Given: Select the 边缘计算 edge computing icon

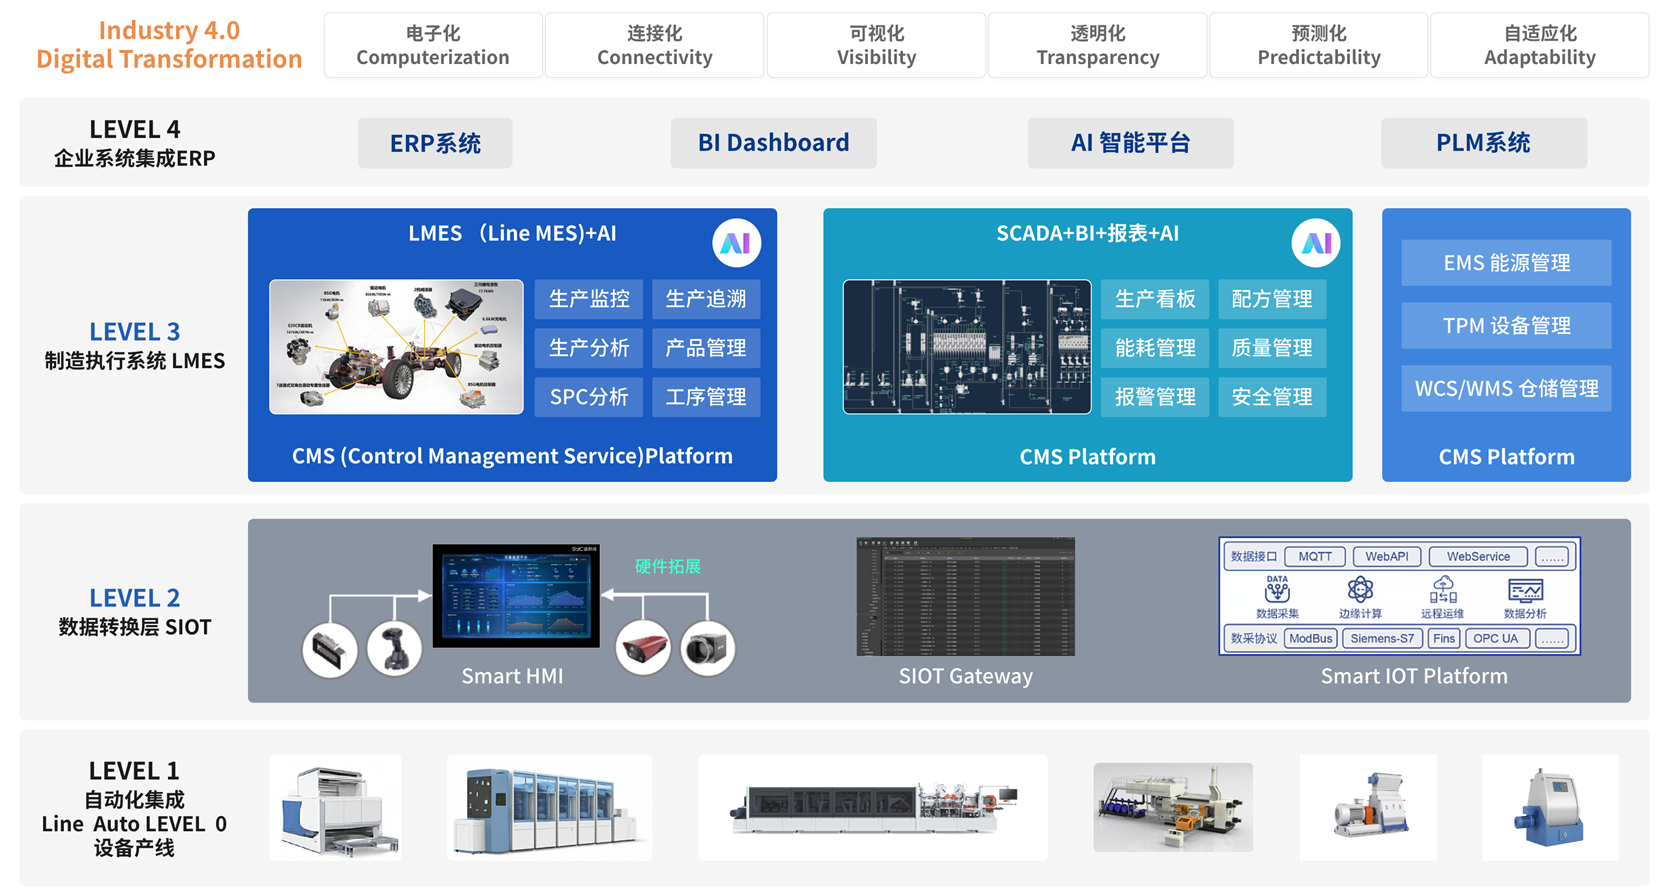Looking at the screenshot, I should pyautogui.click(x=1360, y=590).
